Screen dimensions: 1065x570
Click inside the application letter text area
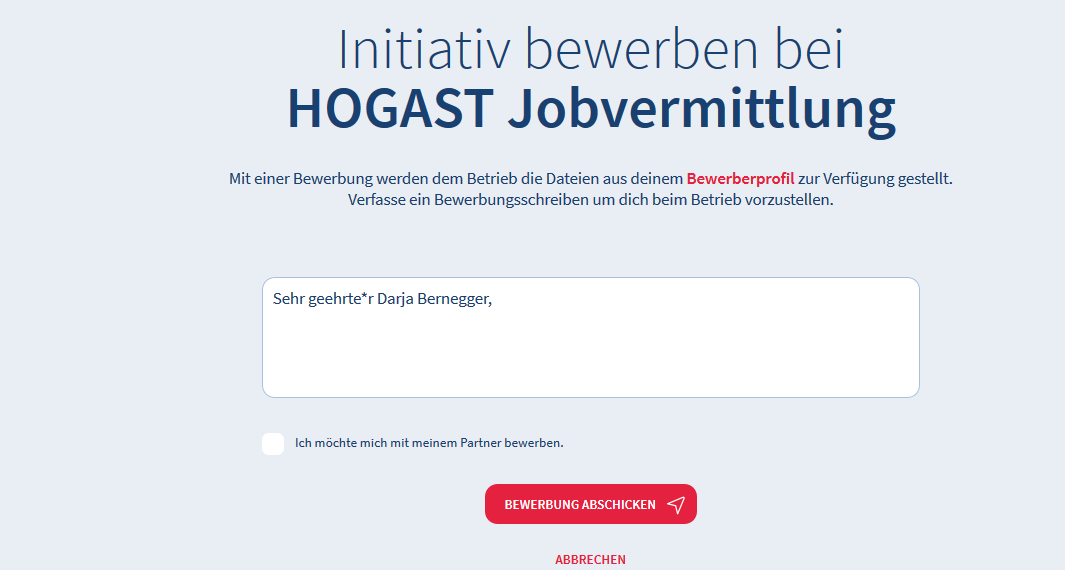[591, 337]
